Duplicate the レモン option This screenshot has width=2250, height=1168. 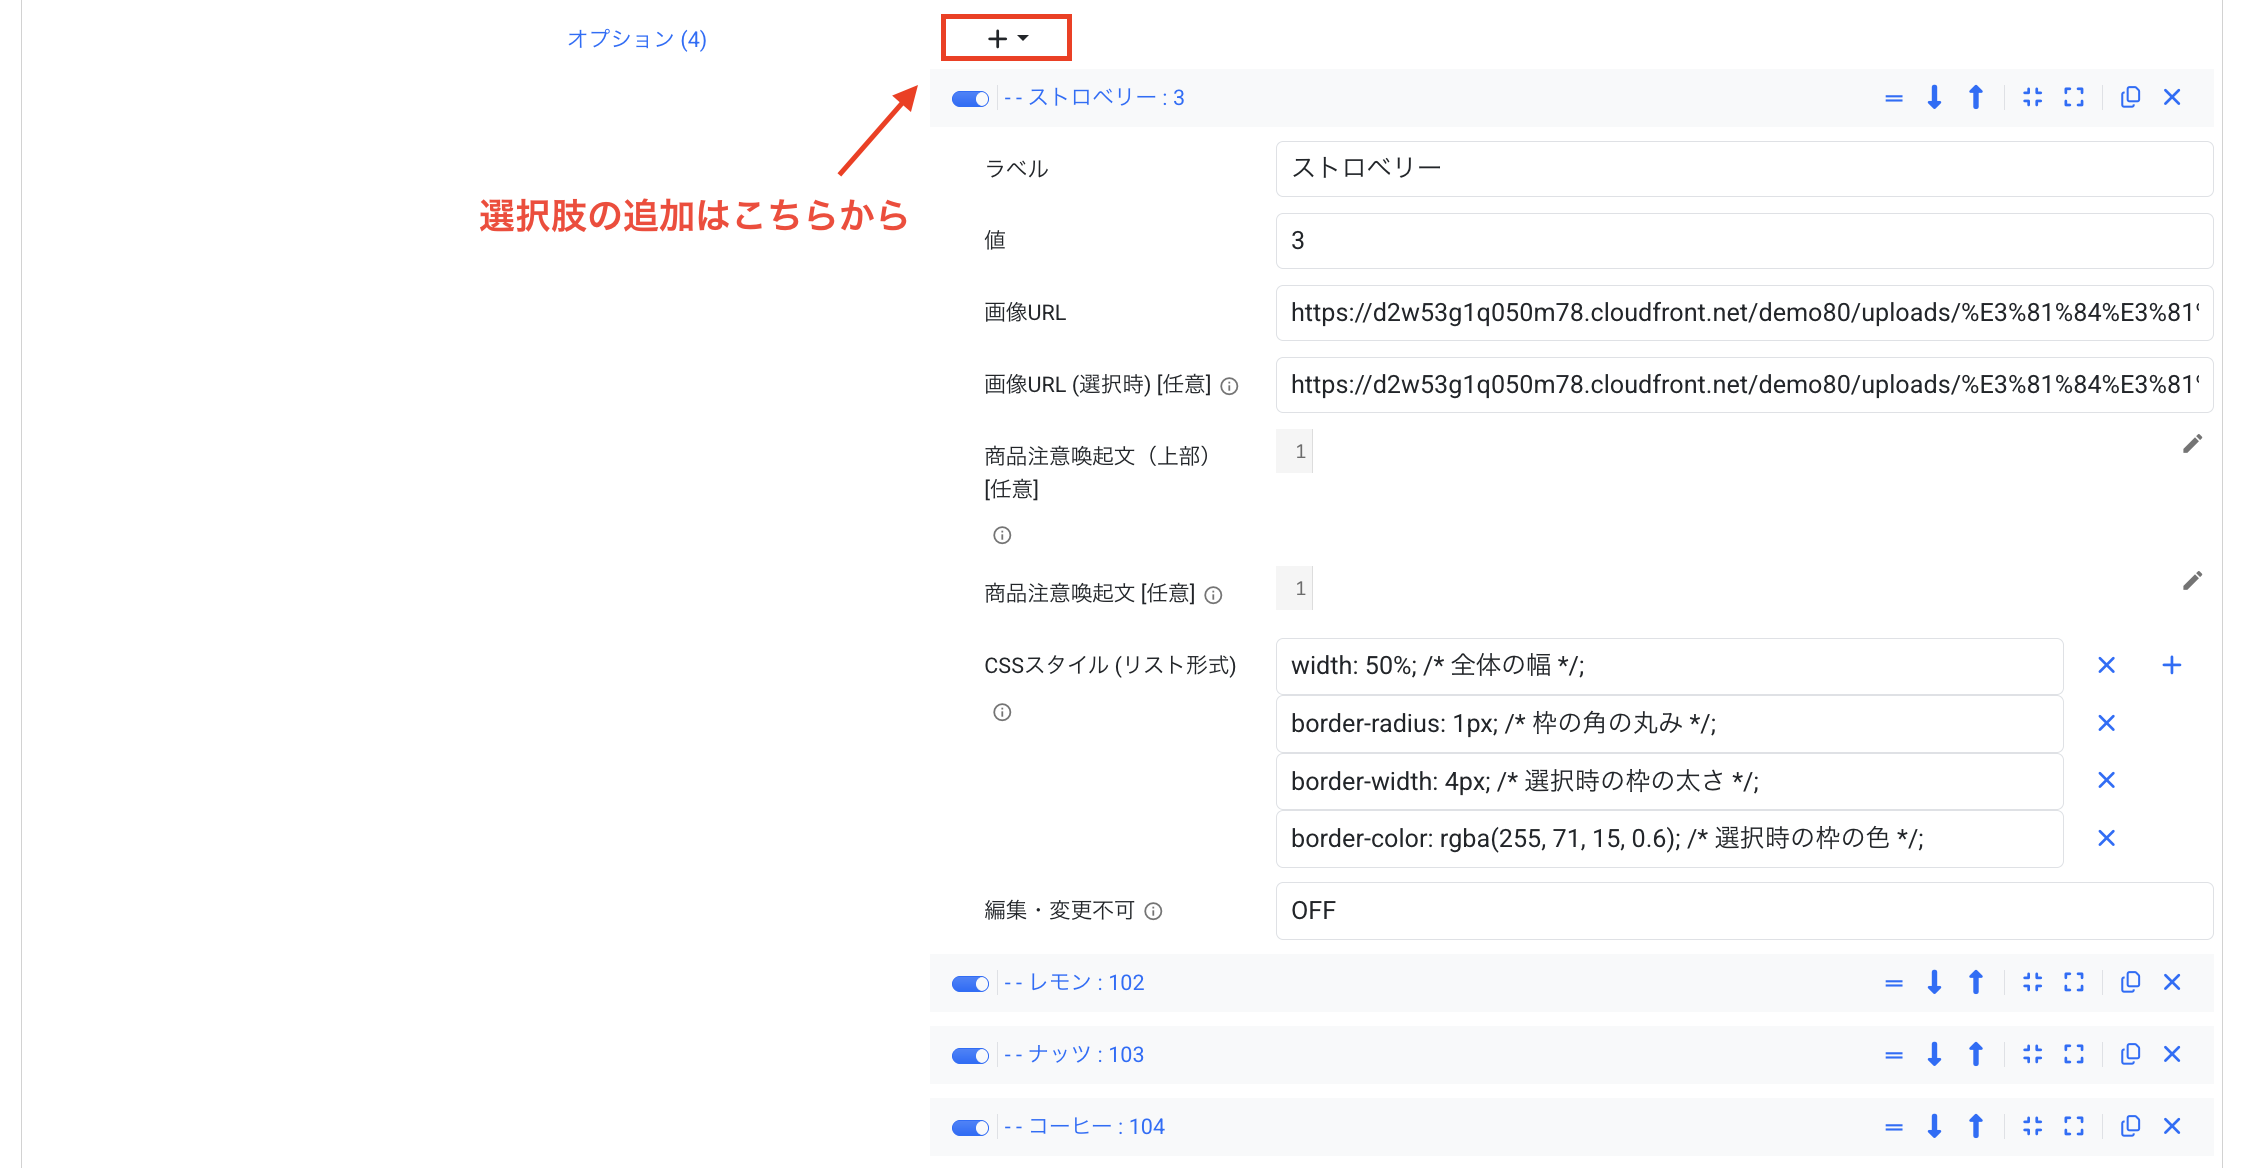(2130, 982)
